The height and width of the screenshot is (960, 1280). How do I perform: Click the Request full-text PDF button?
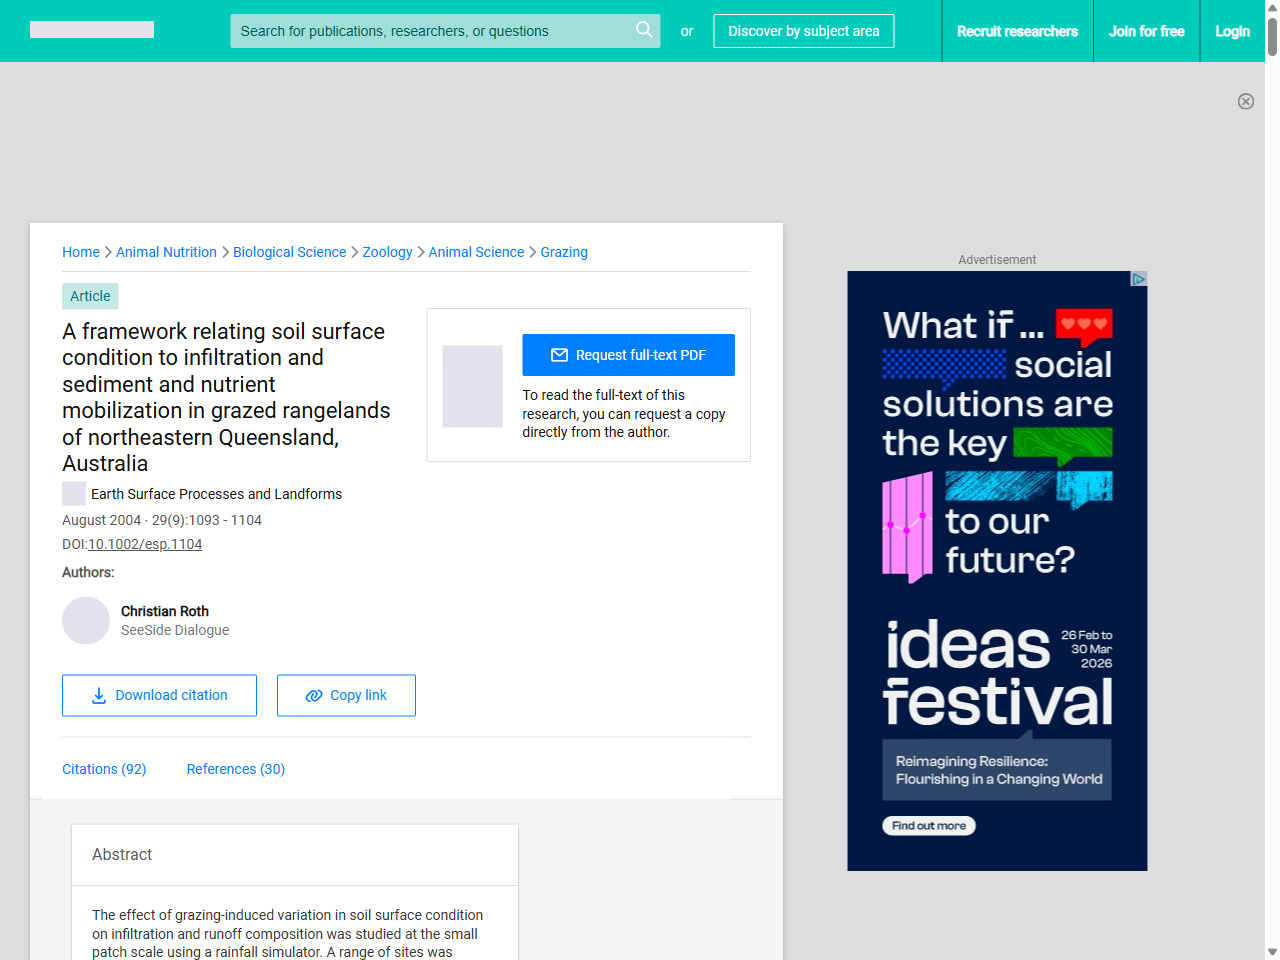[x=628, y=355]
